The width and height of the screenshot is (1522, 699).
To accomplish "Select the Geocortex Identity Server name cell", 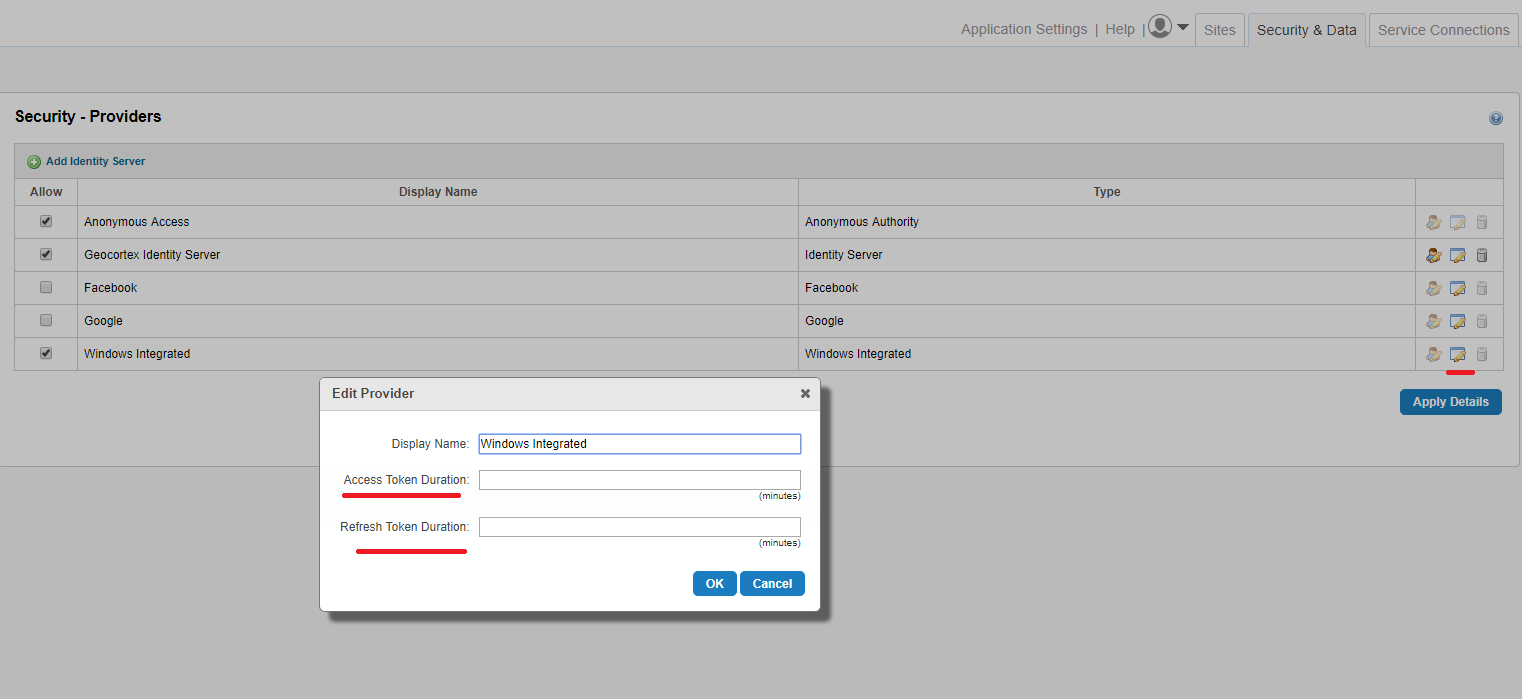I will [x=438, y=255].
